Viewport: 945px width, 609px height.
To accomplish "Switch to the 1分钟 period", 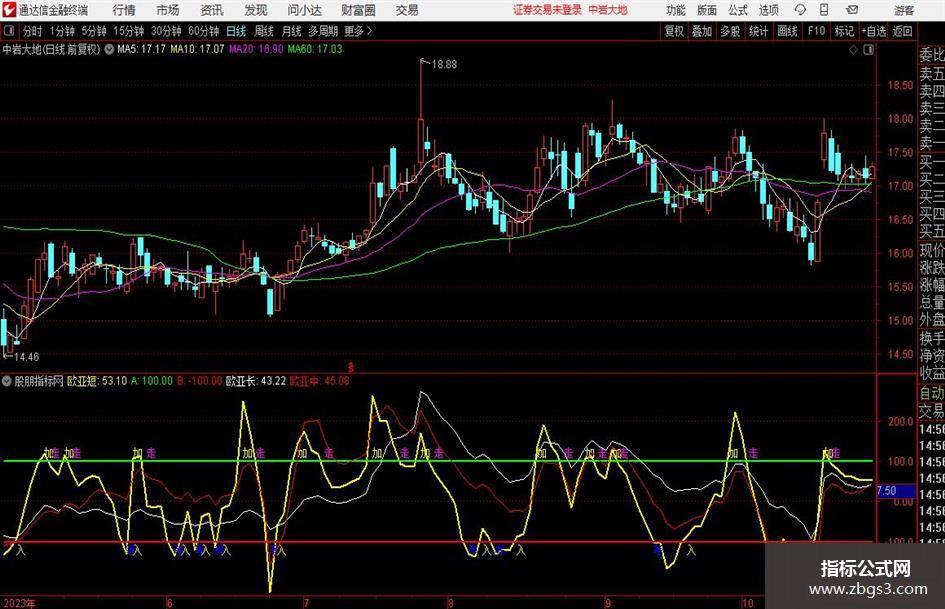I will [x=62, y=31].
